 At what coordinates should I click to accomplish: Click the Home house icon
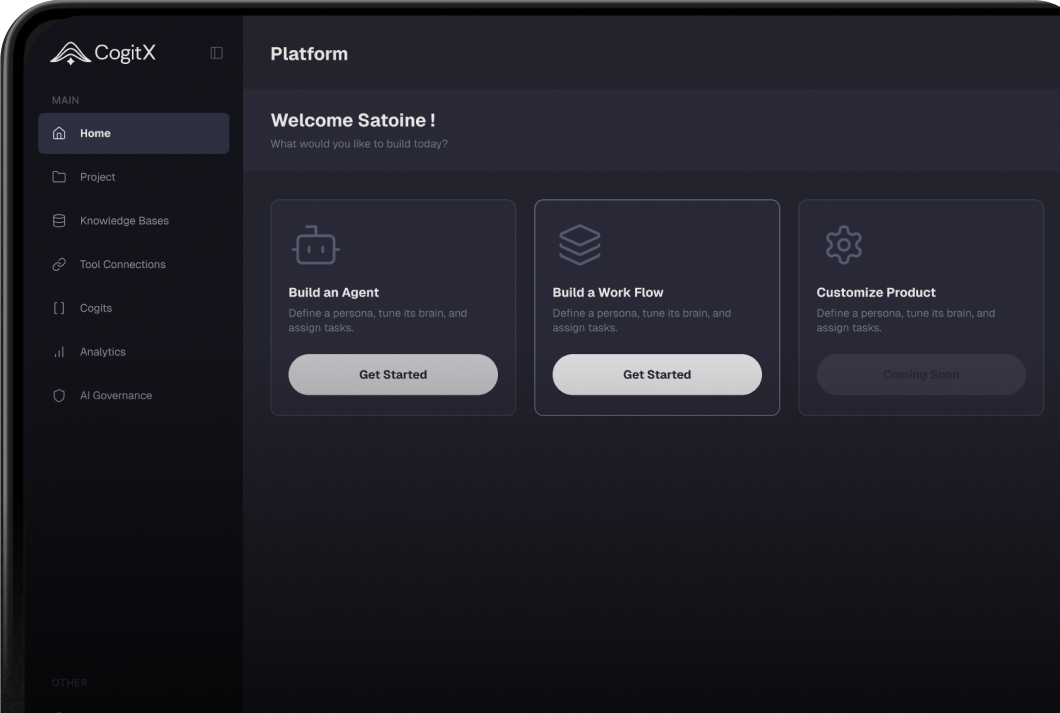(59, 133)
